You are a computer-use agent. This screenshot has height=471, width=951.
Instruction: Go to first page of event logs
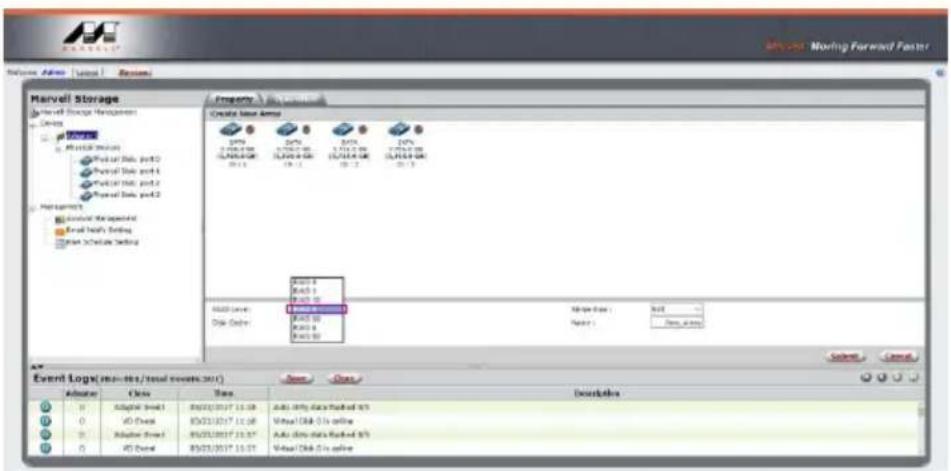[866, 378]
